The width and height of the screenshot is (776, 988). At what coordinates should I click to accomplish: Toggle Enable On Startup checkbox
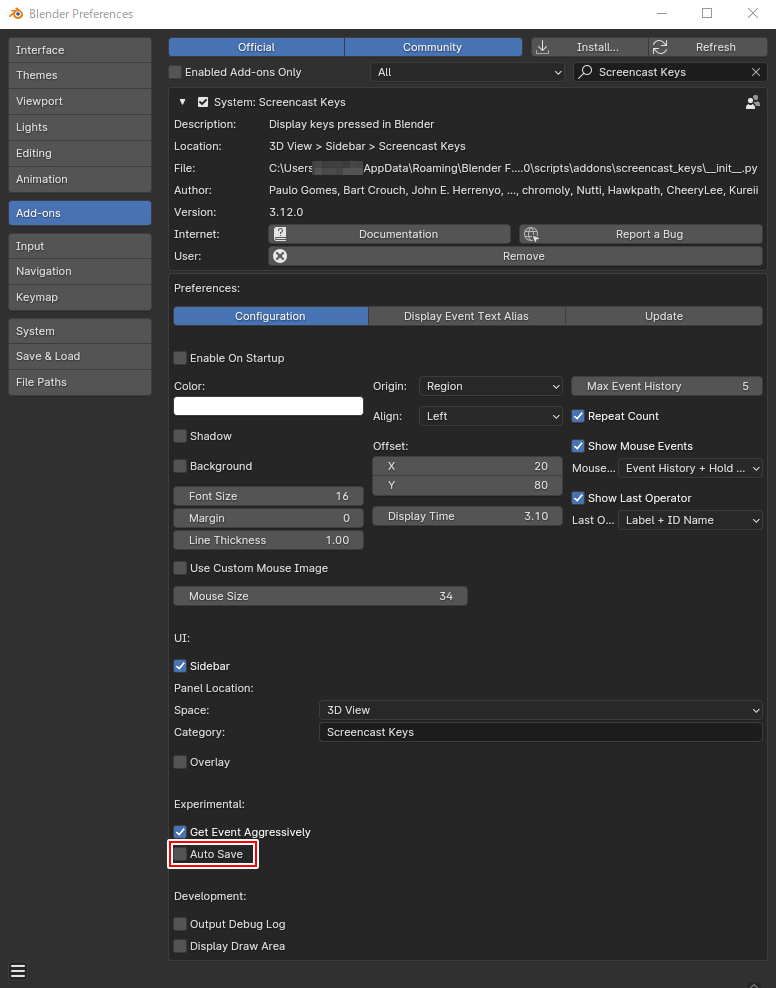(181, 358)
